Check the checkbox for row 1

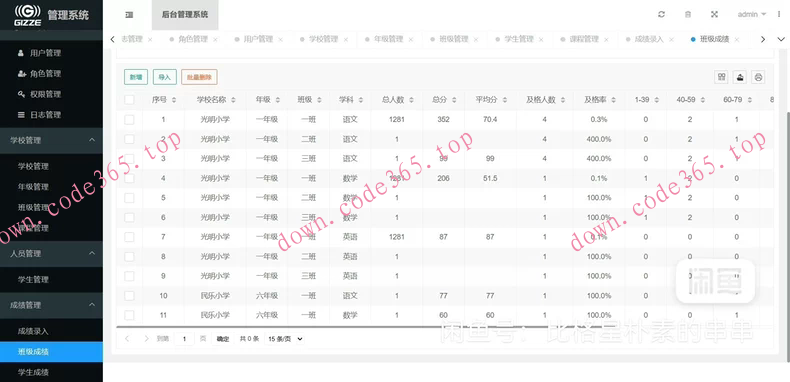coord(129,119)
